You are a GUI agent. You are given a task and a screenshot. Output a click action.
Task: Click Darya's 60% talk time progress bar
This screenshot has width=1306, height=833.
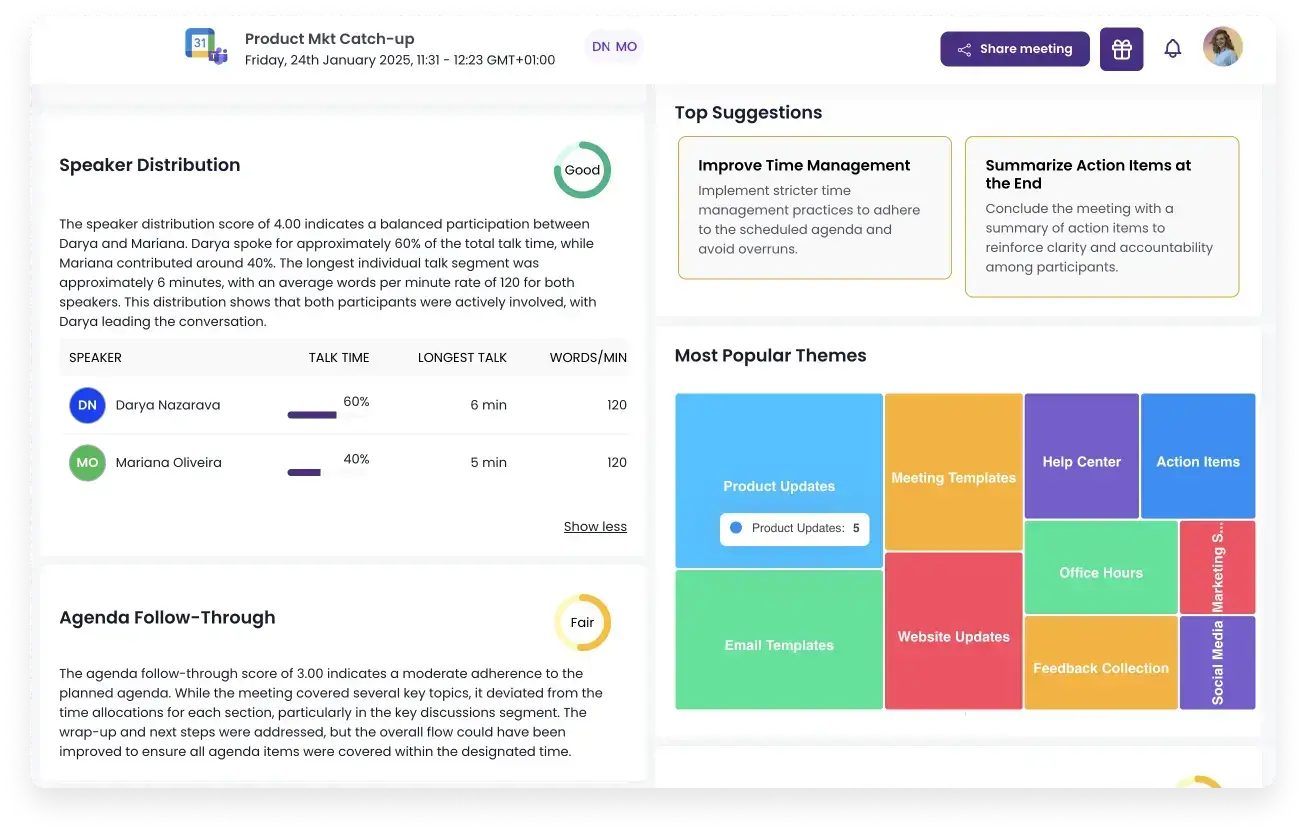click(x=310, y=415)
